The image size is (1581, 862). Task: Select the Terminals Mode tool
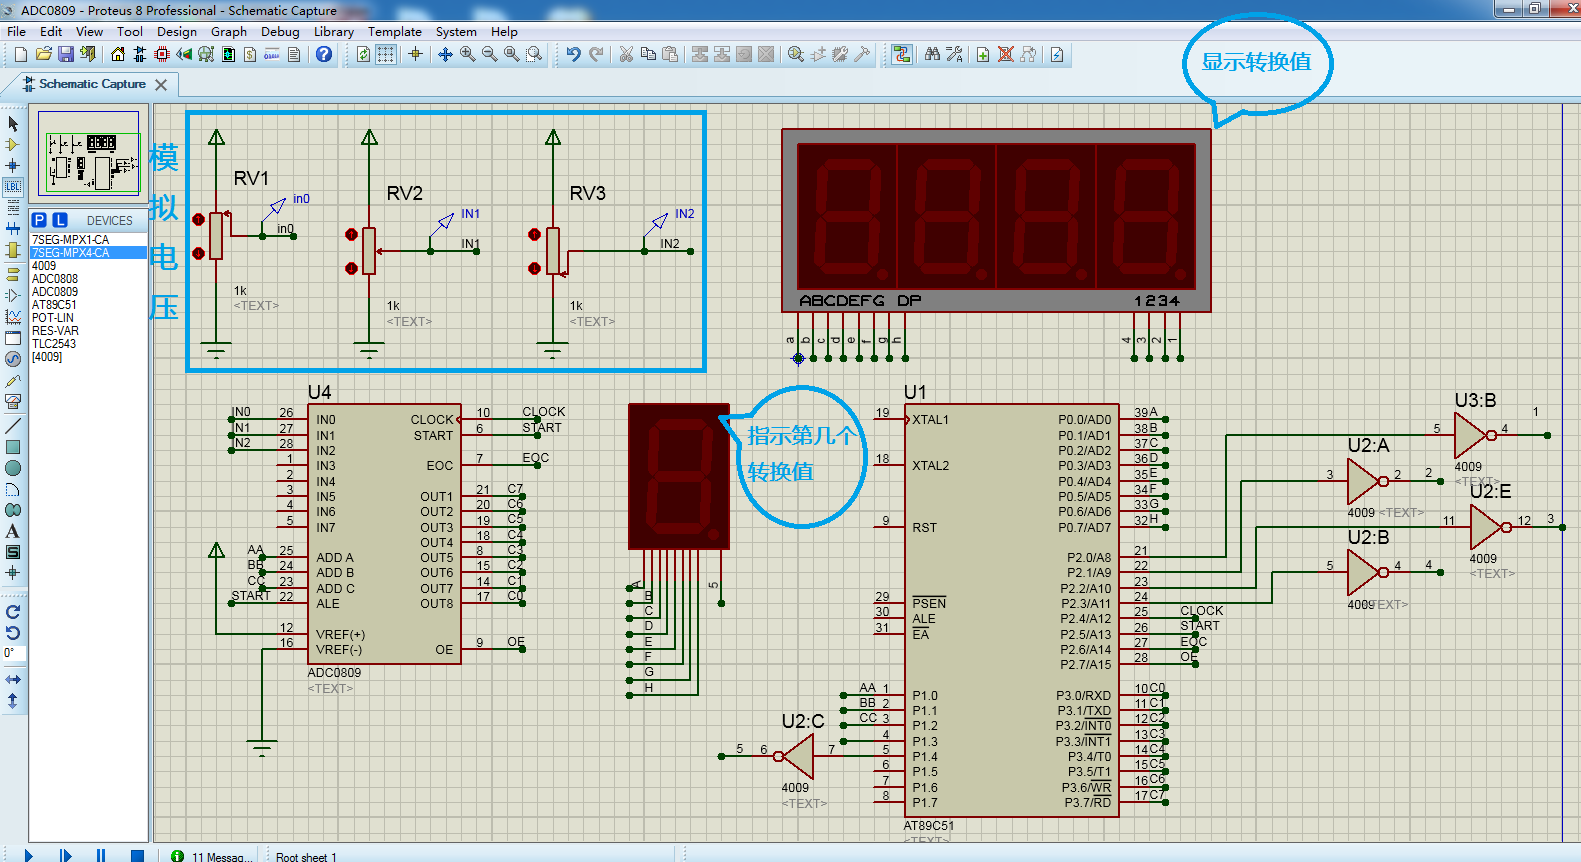click(x=13, y=273)
